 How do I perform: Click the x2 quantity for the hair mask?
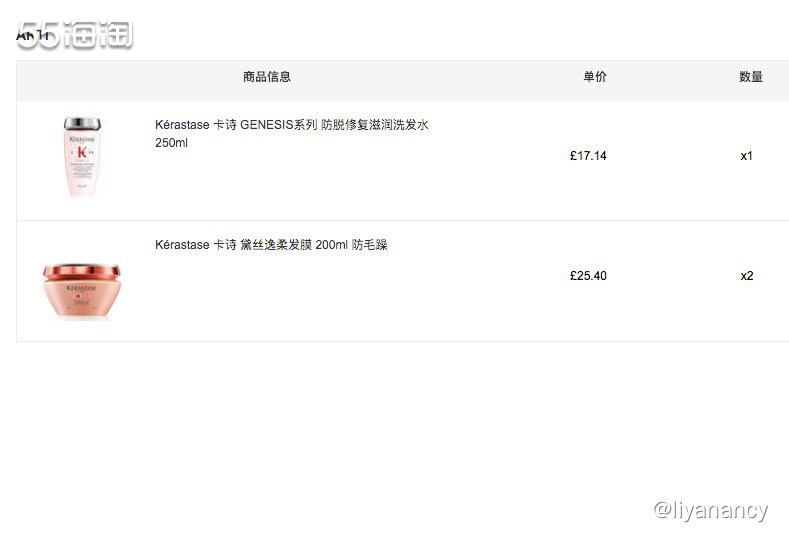[747, 276]
